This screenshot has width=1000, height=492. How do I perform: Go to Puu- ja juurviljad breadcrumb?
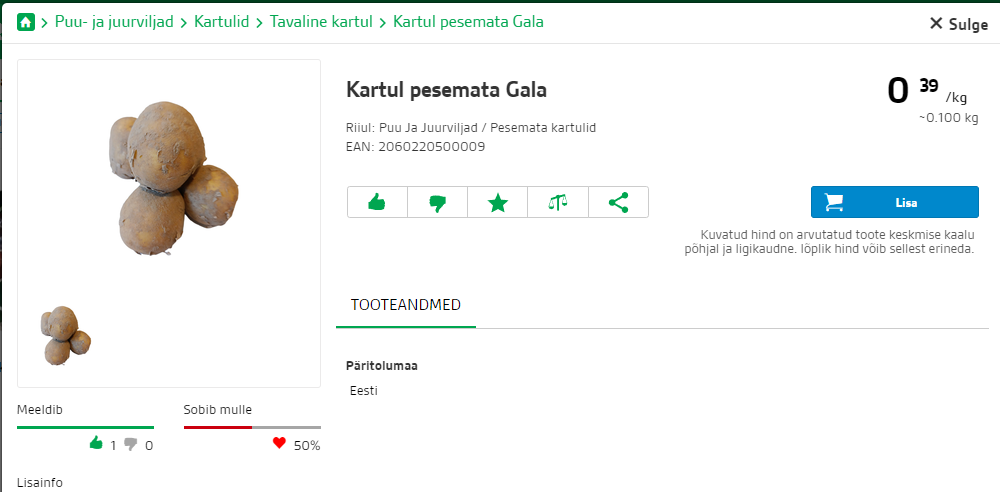pos(114,22)
